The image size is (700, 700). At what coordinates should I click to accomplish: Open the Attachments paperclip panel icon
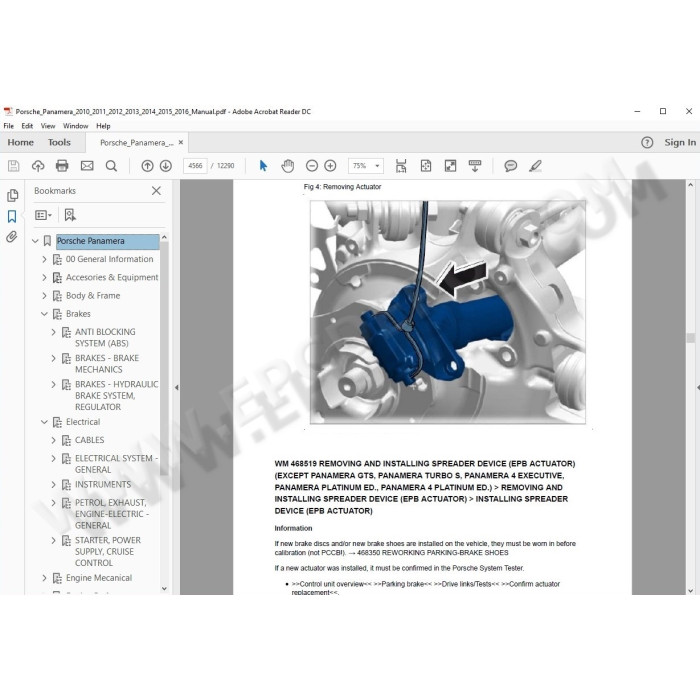click(x=12, y=237)
